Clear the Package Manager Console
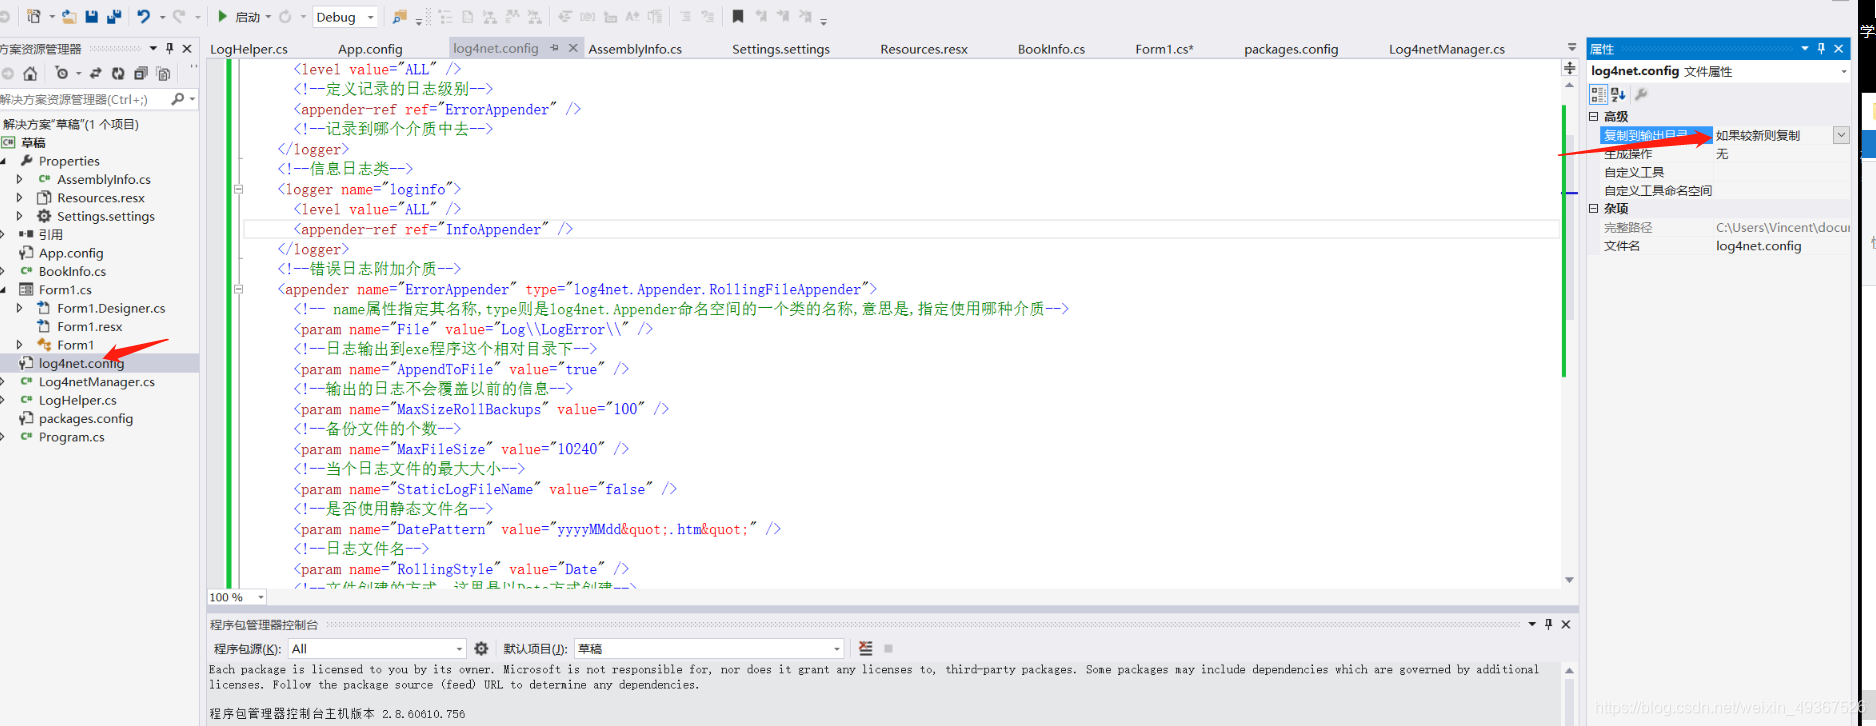 point(866,648)
